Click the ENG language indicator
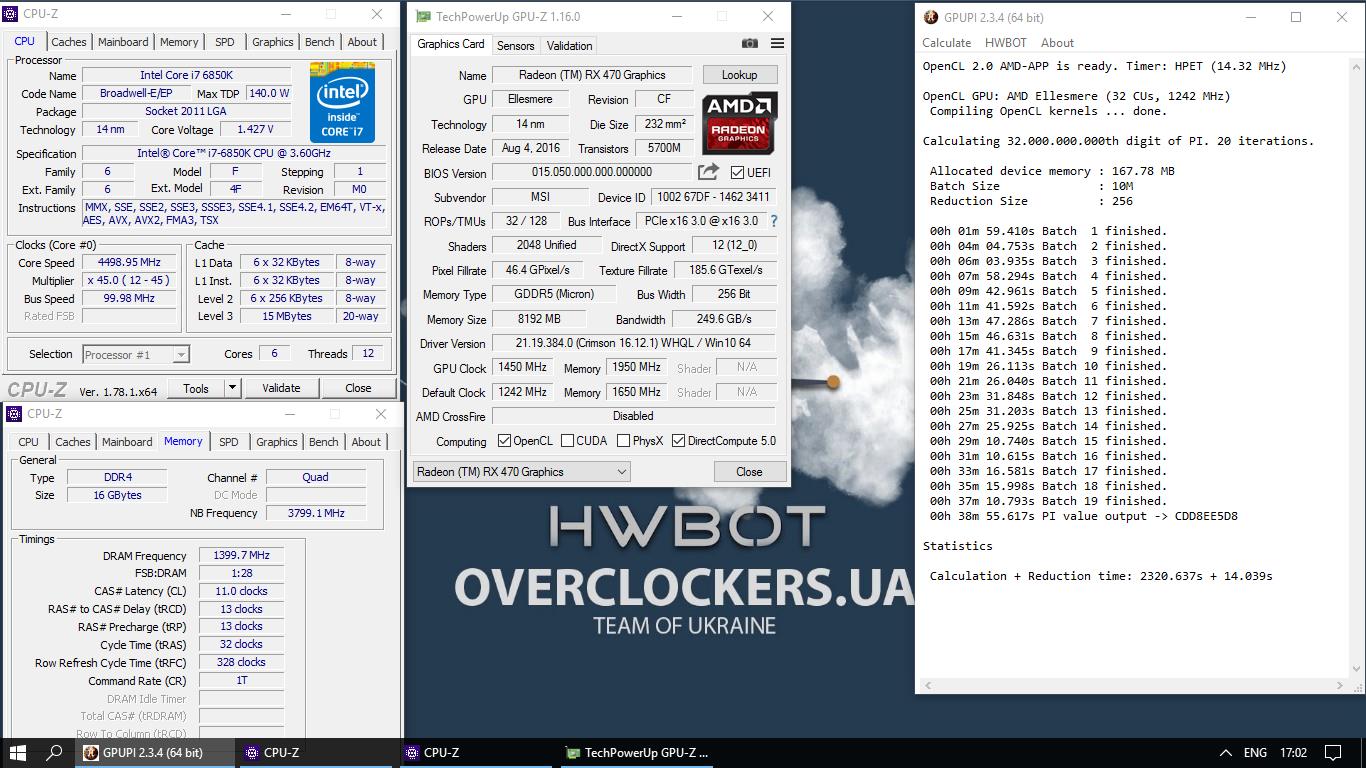Viewport: 1366px width, 768px height. 1255,753
